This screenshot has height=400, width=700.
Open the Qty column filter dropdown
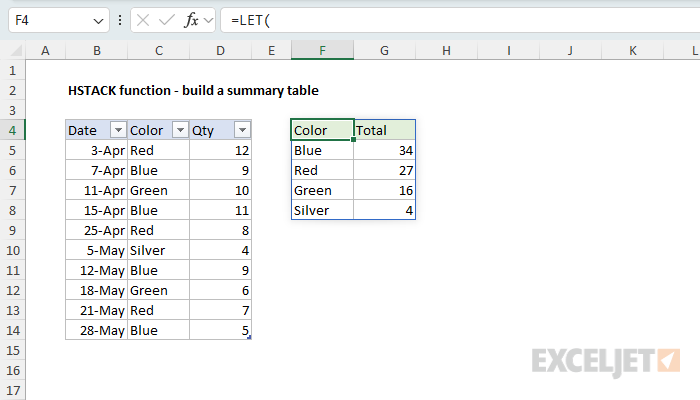click(x=242, y=130)
